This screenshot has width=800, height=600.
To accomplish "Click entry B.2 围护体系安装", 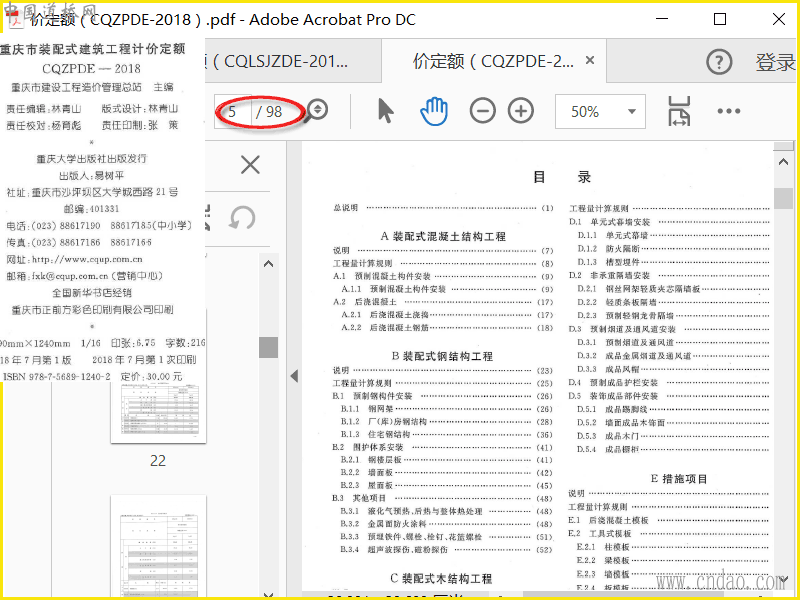I will pyautogui.click(x=443, y=447).
